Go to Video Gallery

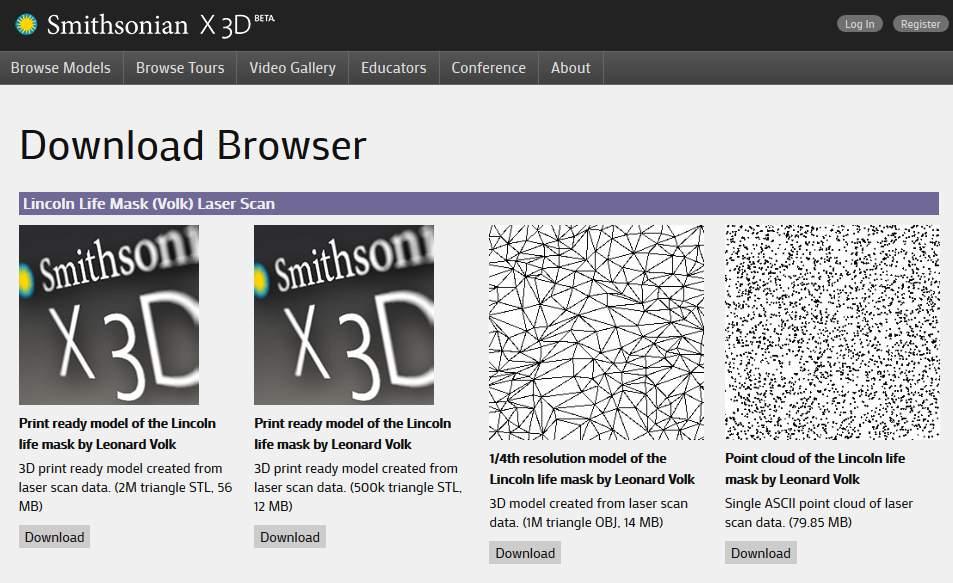click(x=292, y=67)
